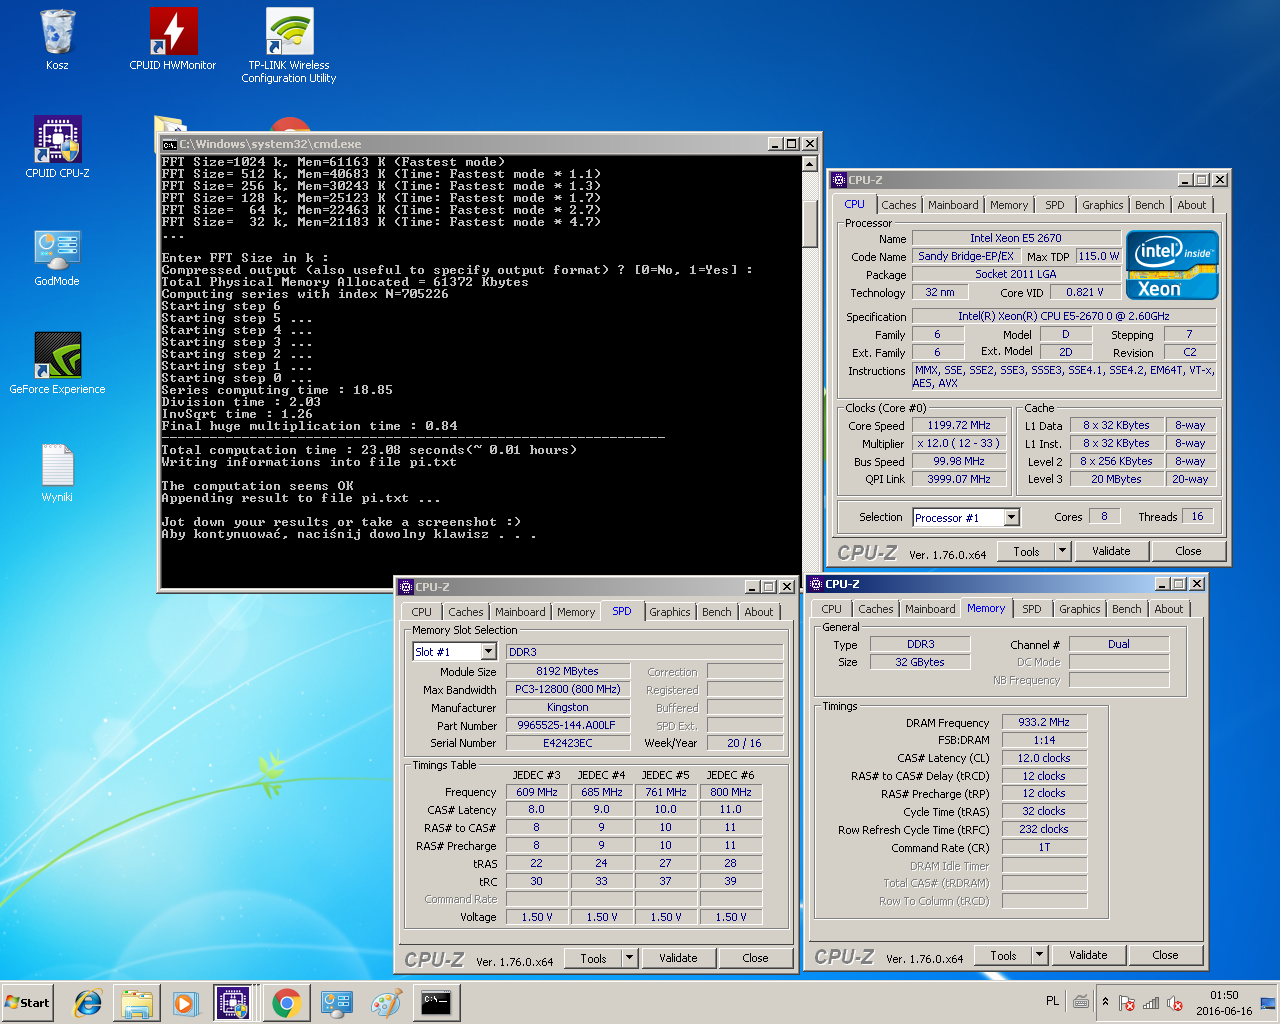
Task: Open Bench tab in Memory window
Action: 1126,609
